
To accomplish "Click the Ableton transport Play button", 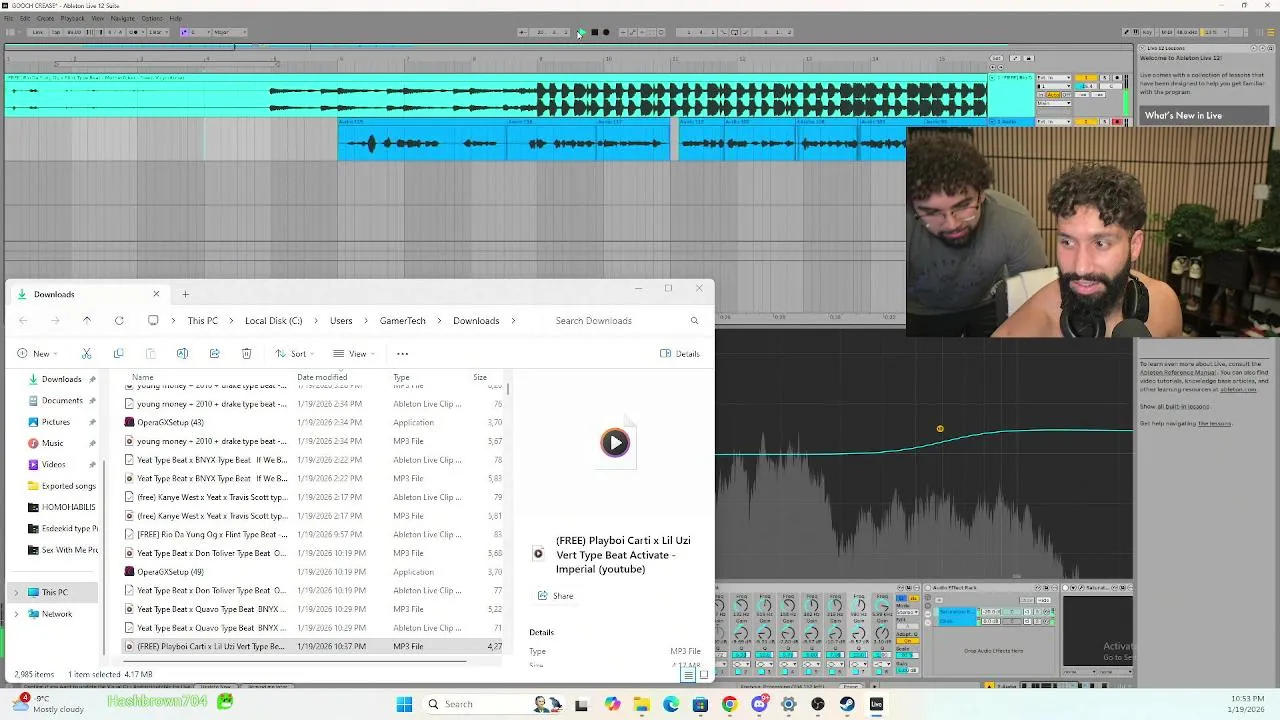I will [582, 32].
